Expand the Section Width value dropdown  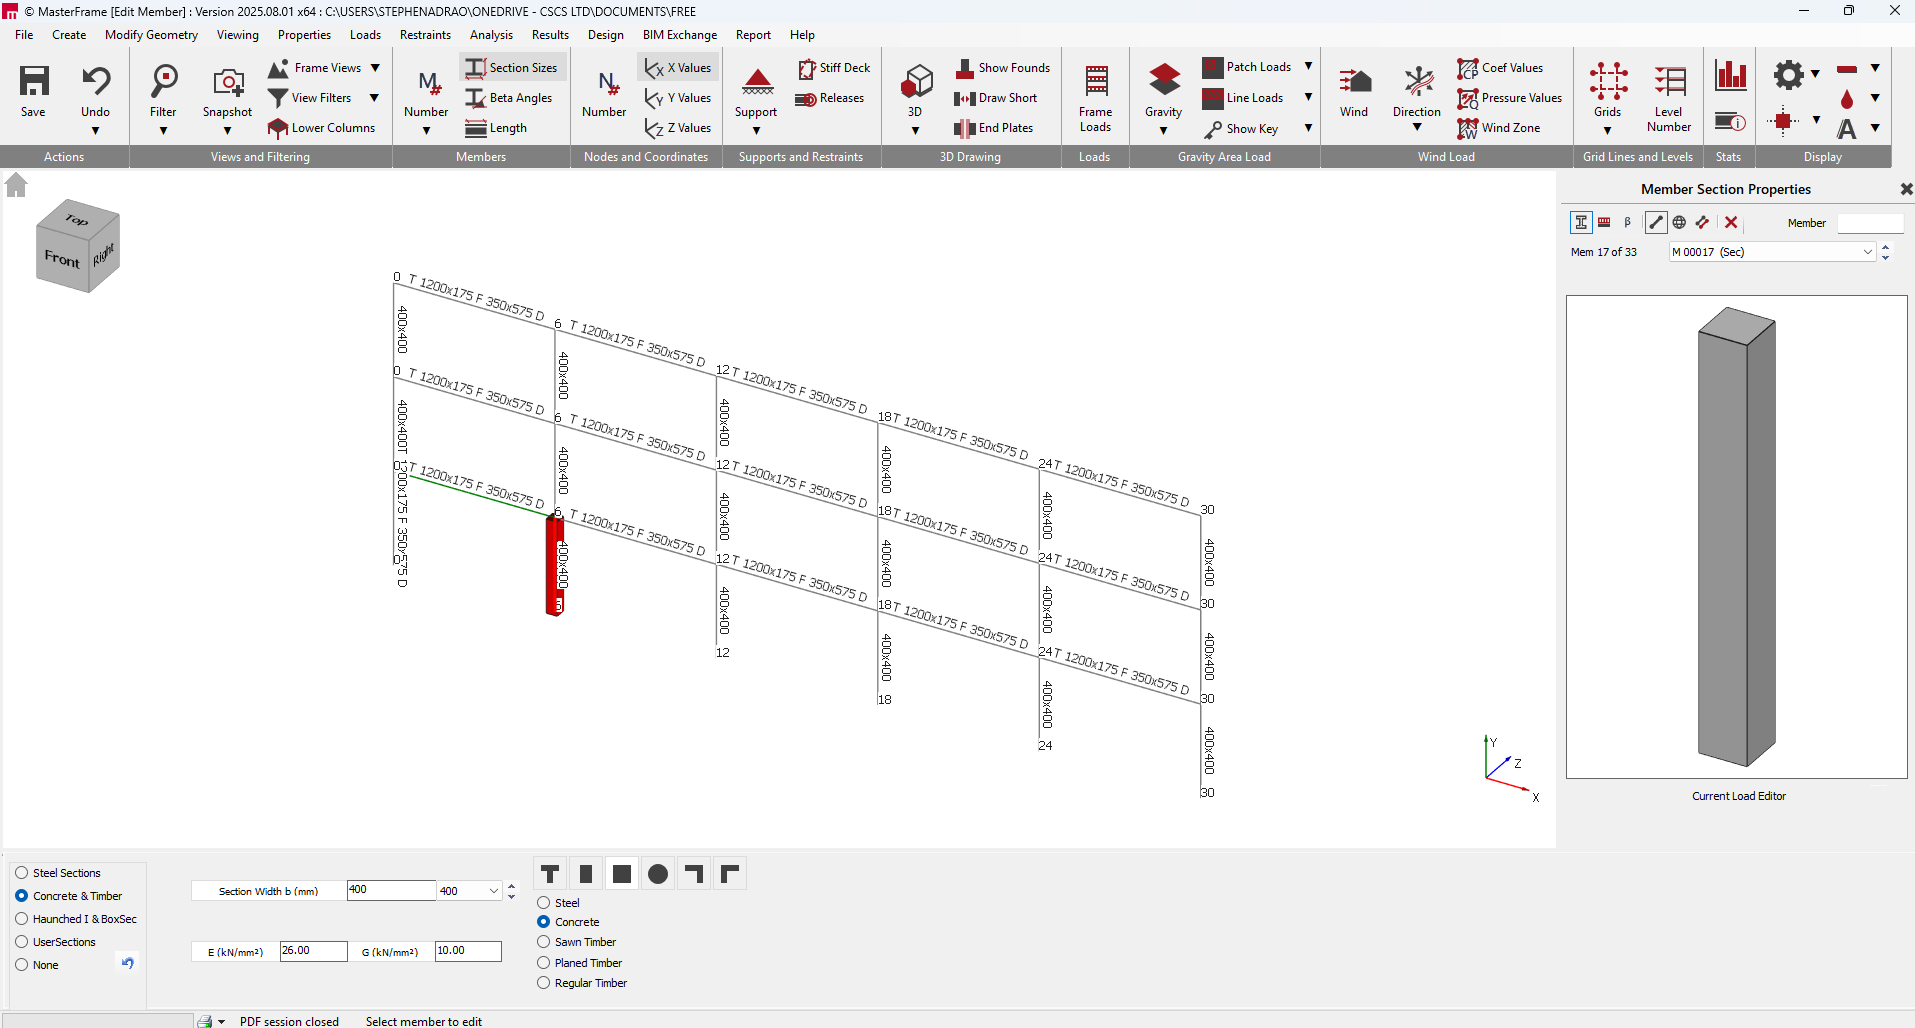493,891
